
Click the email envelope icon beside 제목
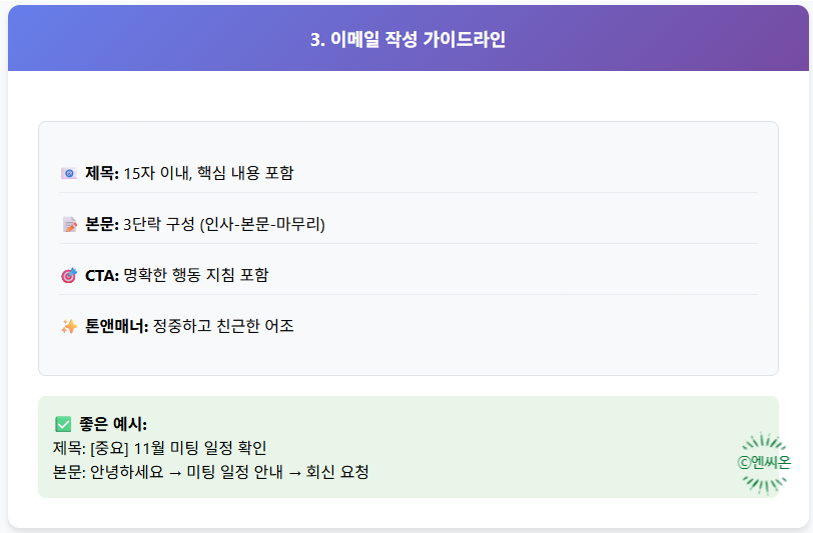pyautogui.click(x=69, y=173)
